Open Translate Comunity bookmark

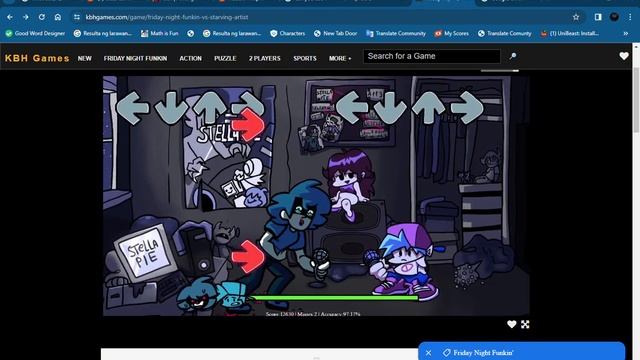tap(504, 33)
